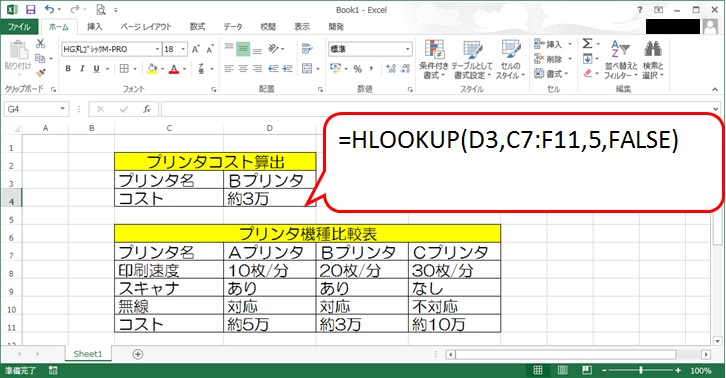
Task: Open Conditional Formatting menu
Action: tap(434, 59)
